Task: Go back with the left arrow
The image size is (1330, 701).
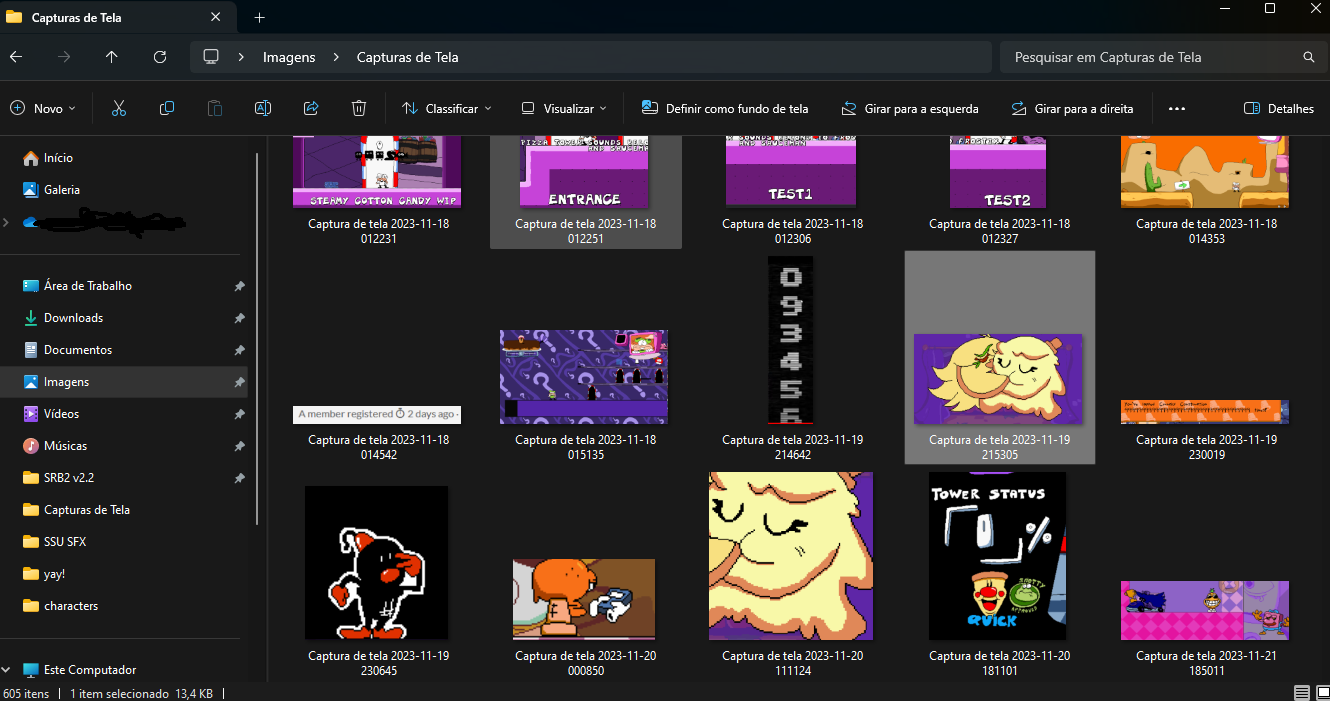Action: click(x=16, y=57)
